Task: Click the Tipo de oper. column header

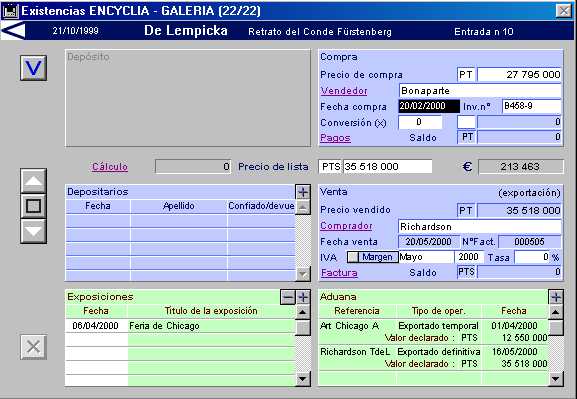Action: click(438, 311)
